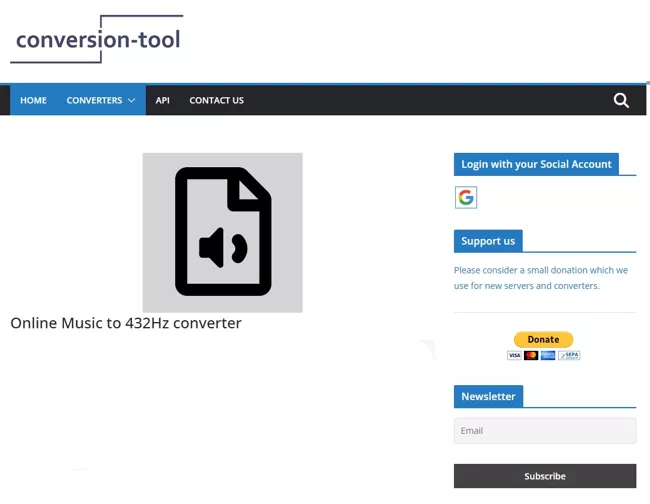
Task: Go to the Home menu item
Action: coord(33,100)
